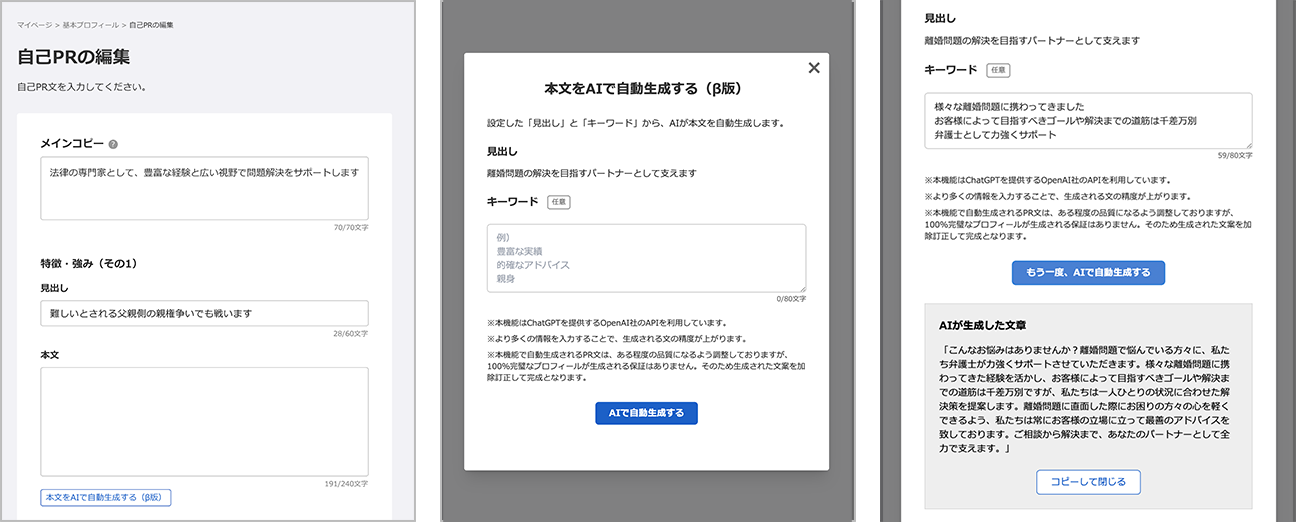Click the 自己PRの編集 page heading
The width and height of the screenshot is (1296, 522).
(73, 57)
